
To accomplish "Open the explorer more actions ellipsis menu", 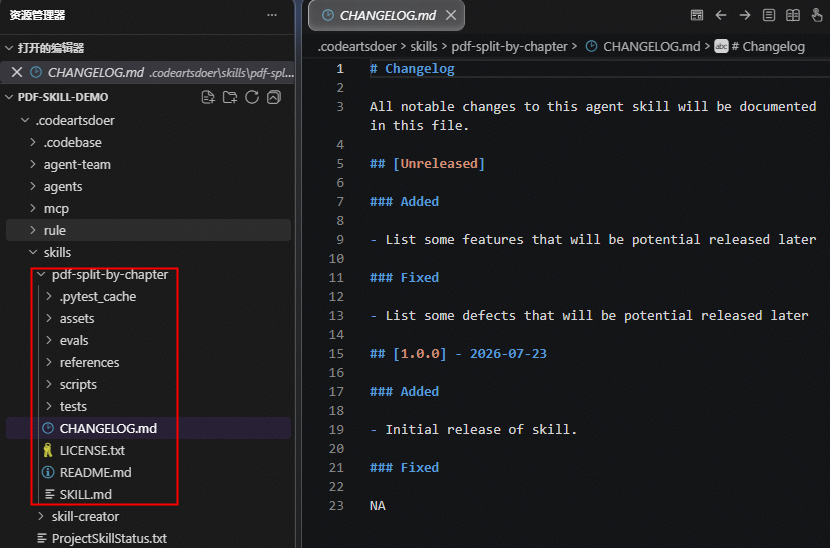I will point(272,15).
